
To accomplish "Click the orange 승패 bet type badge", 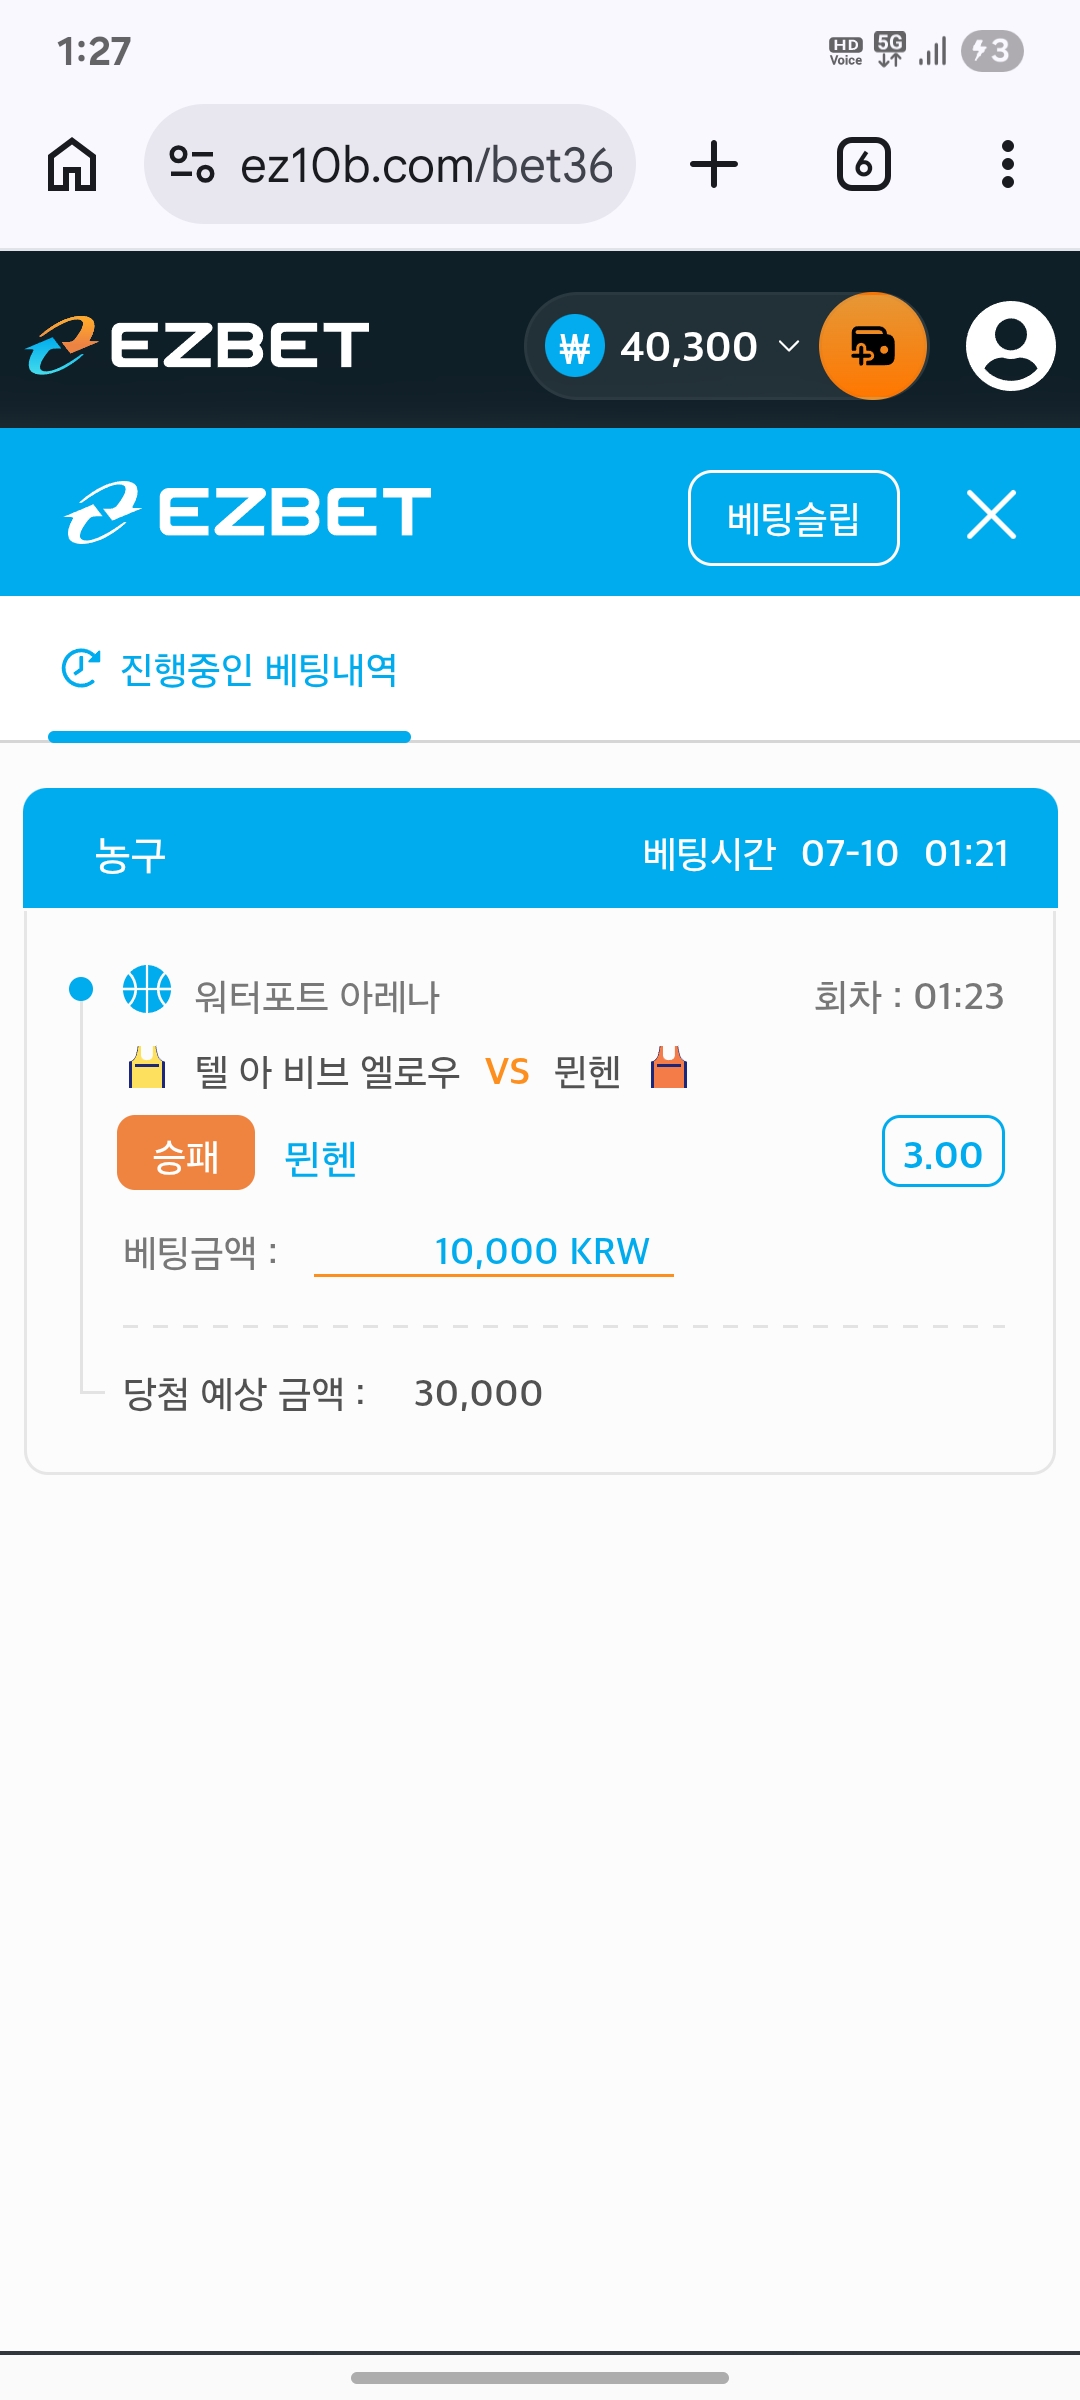I will 186,1153.
